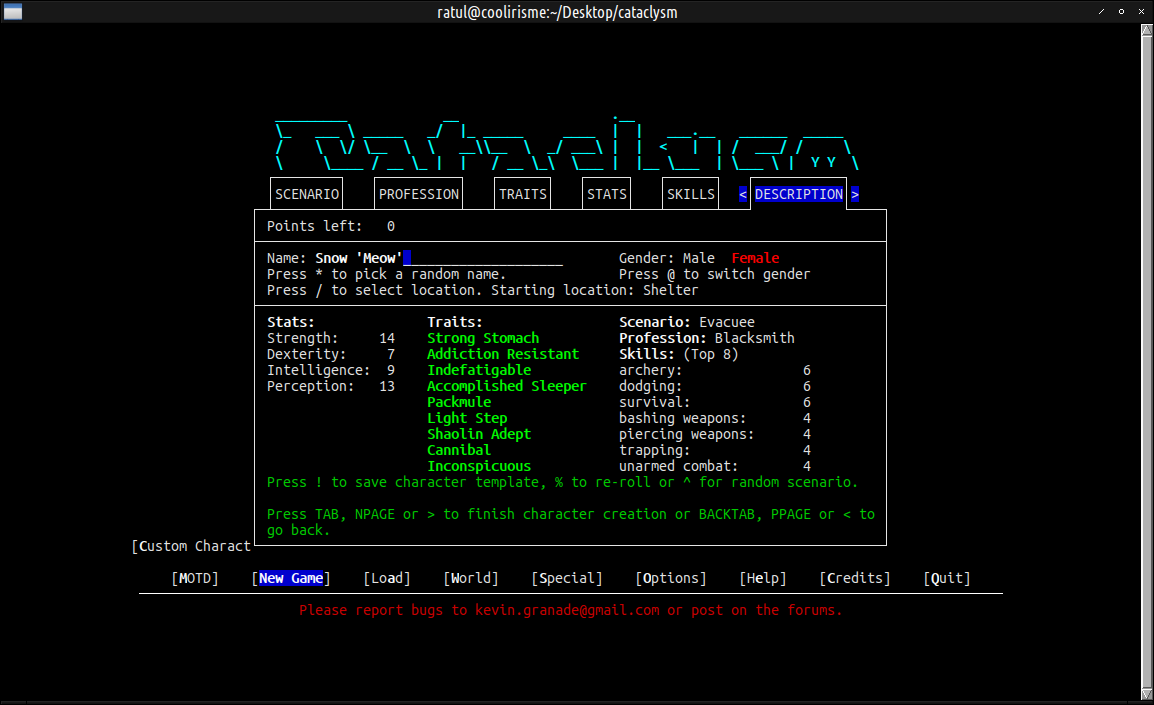
Task: Click the bashing weapons skill row
Action: (715, 418)
